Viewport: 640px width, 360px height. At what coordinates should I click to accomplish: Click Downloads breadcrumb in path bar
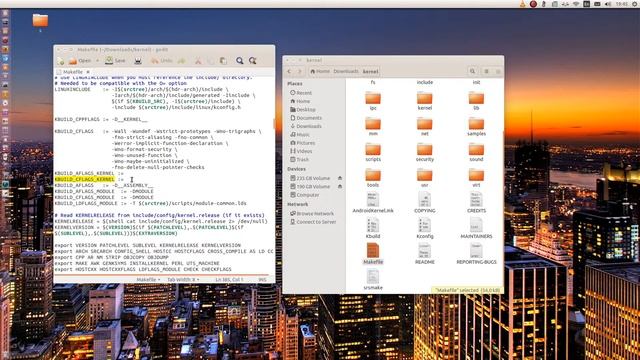click(346, 71)
